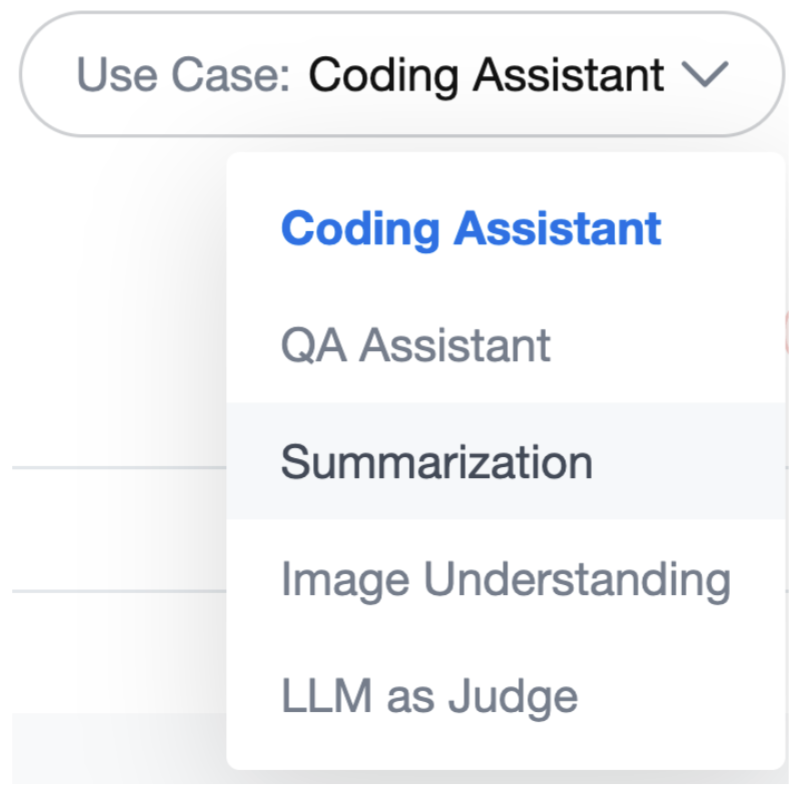Set use case to LLM as Judge
Viewport: 808px width, 794px height.
[429, 696]
